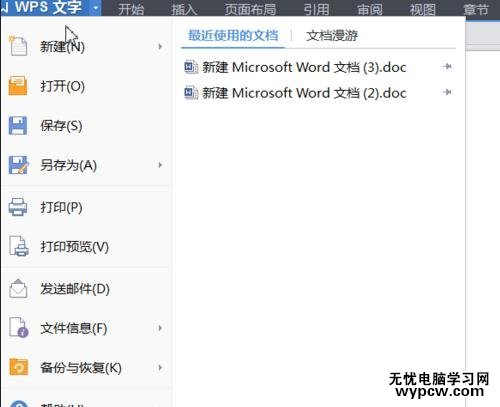The image size is (500, 407).
Task: Click the Print Preview icon
Action: coord(19,246)
